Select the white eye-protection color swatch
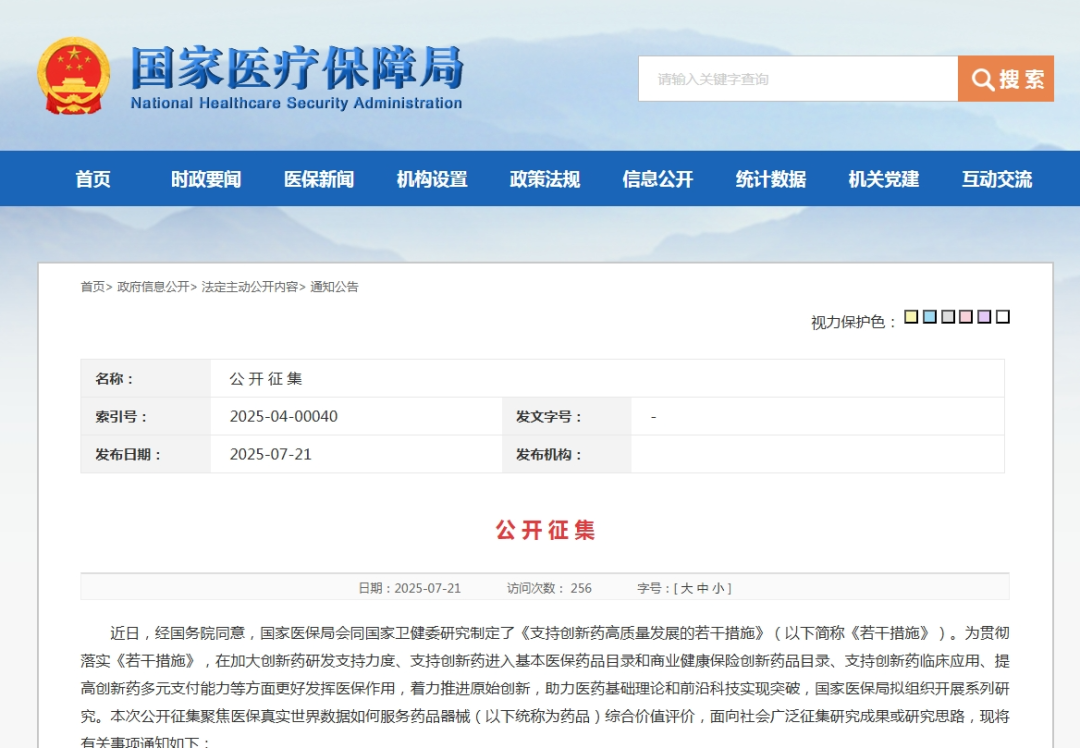The width and height of the screenshot is (1080, 748). pyautogui.click(x=1002, y=316)
